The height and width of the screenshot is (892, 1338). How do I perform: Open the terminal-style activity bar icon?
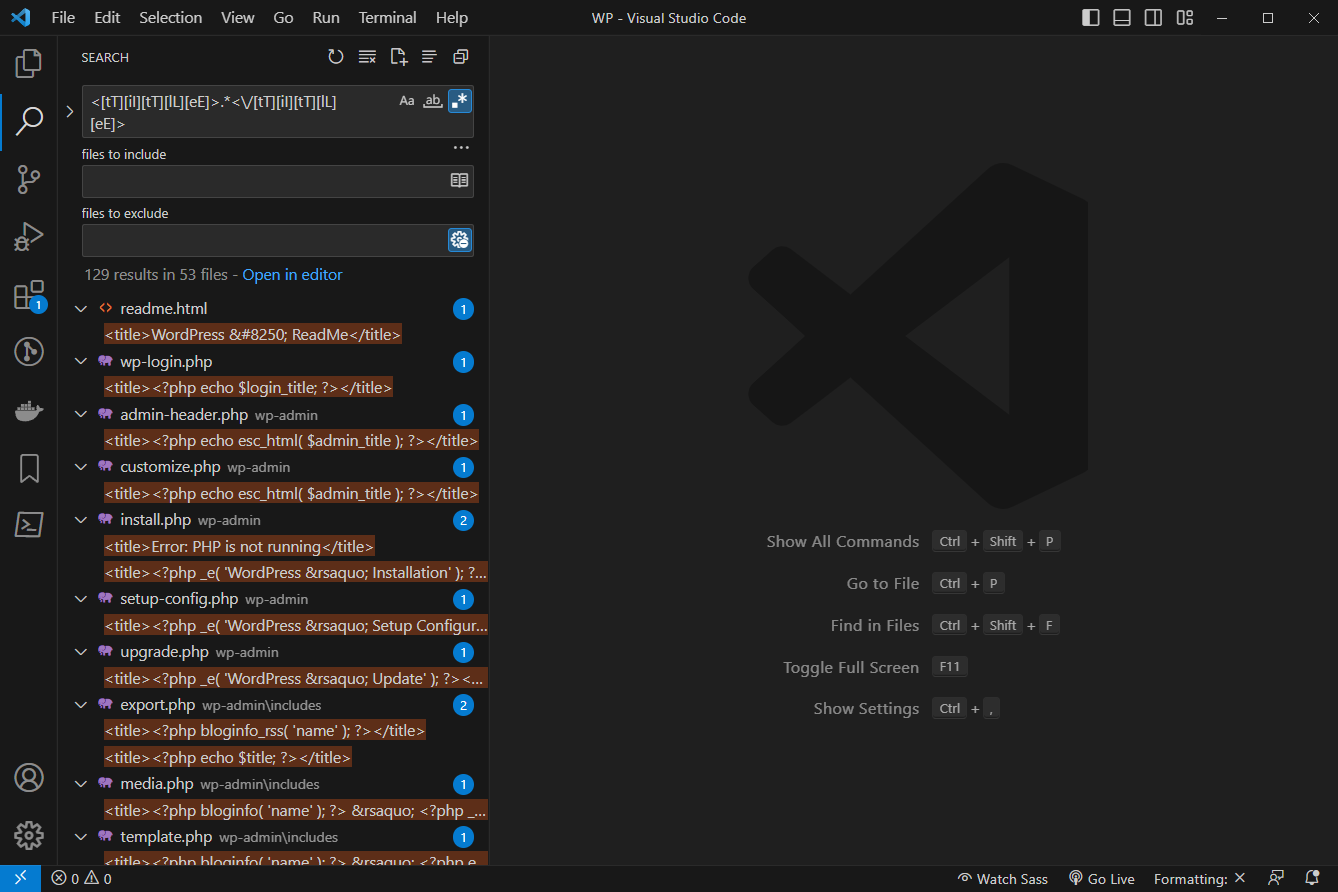click(29, 525)
